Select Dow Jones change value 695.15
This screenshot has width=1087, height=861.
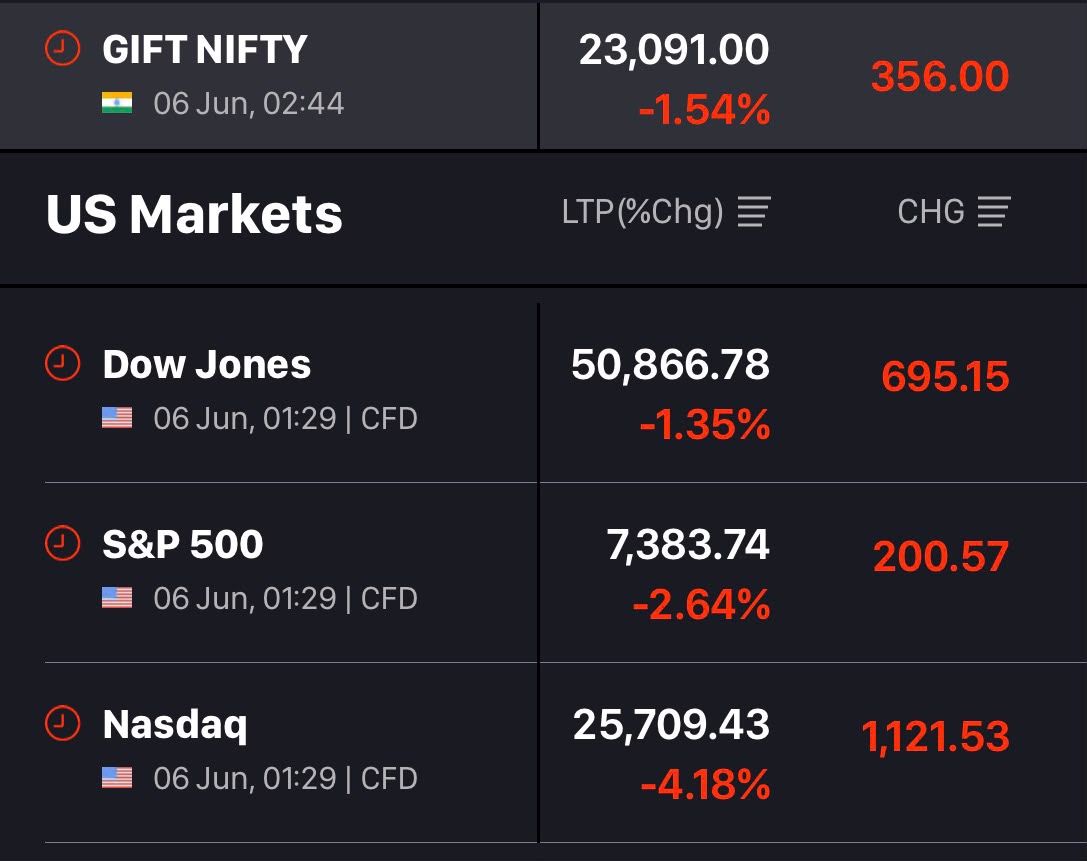click(945, 377)
